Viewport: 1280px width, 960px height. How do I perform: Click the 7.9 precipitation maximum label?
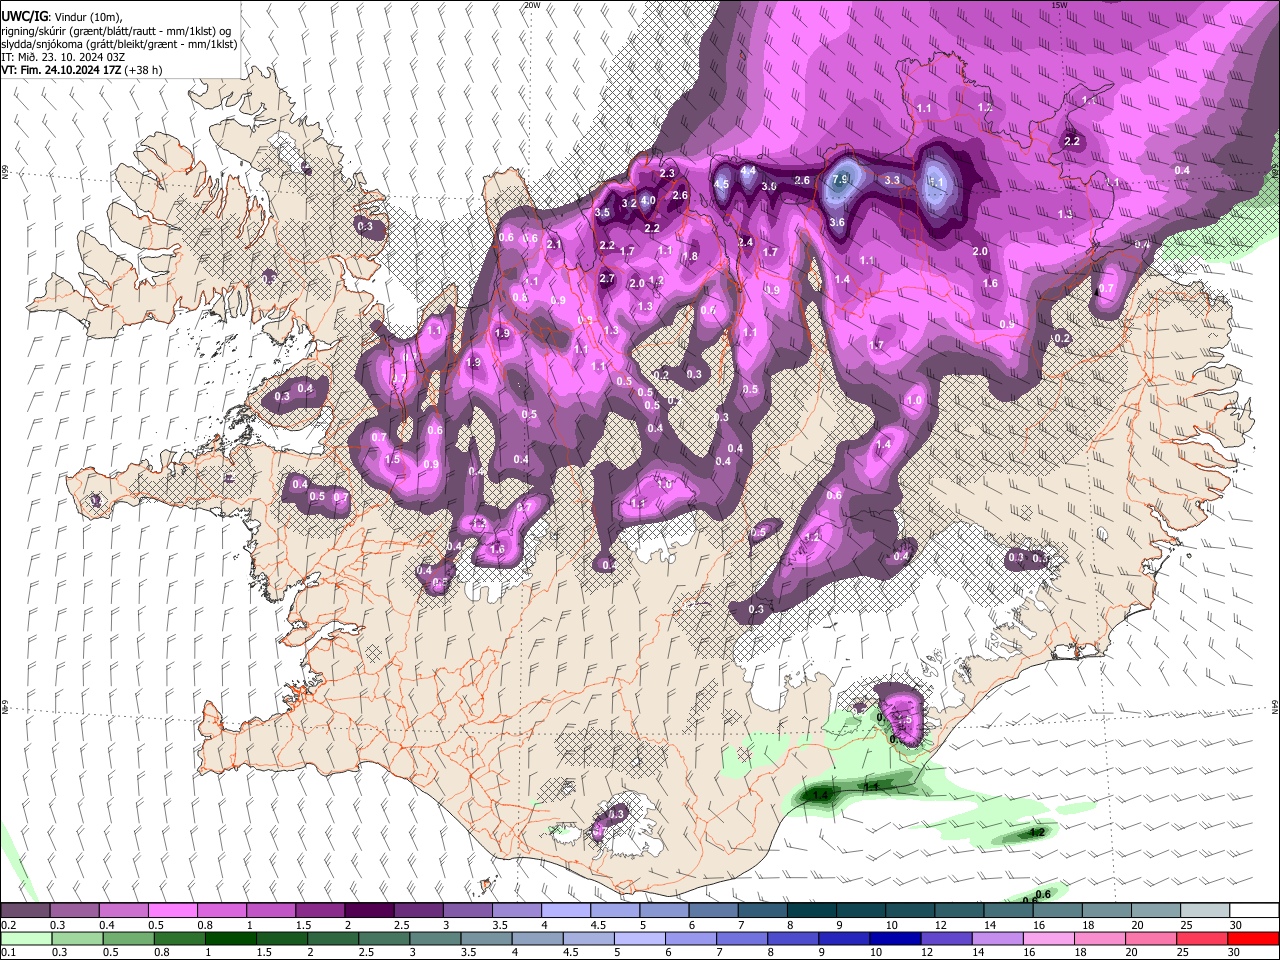pyautogui.click(x=840, y=179)
